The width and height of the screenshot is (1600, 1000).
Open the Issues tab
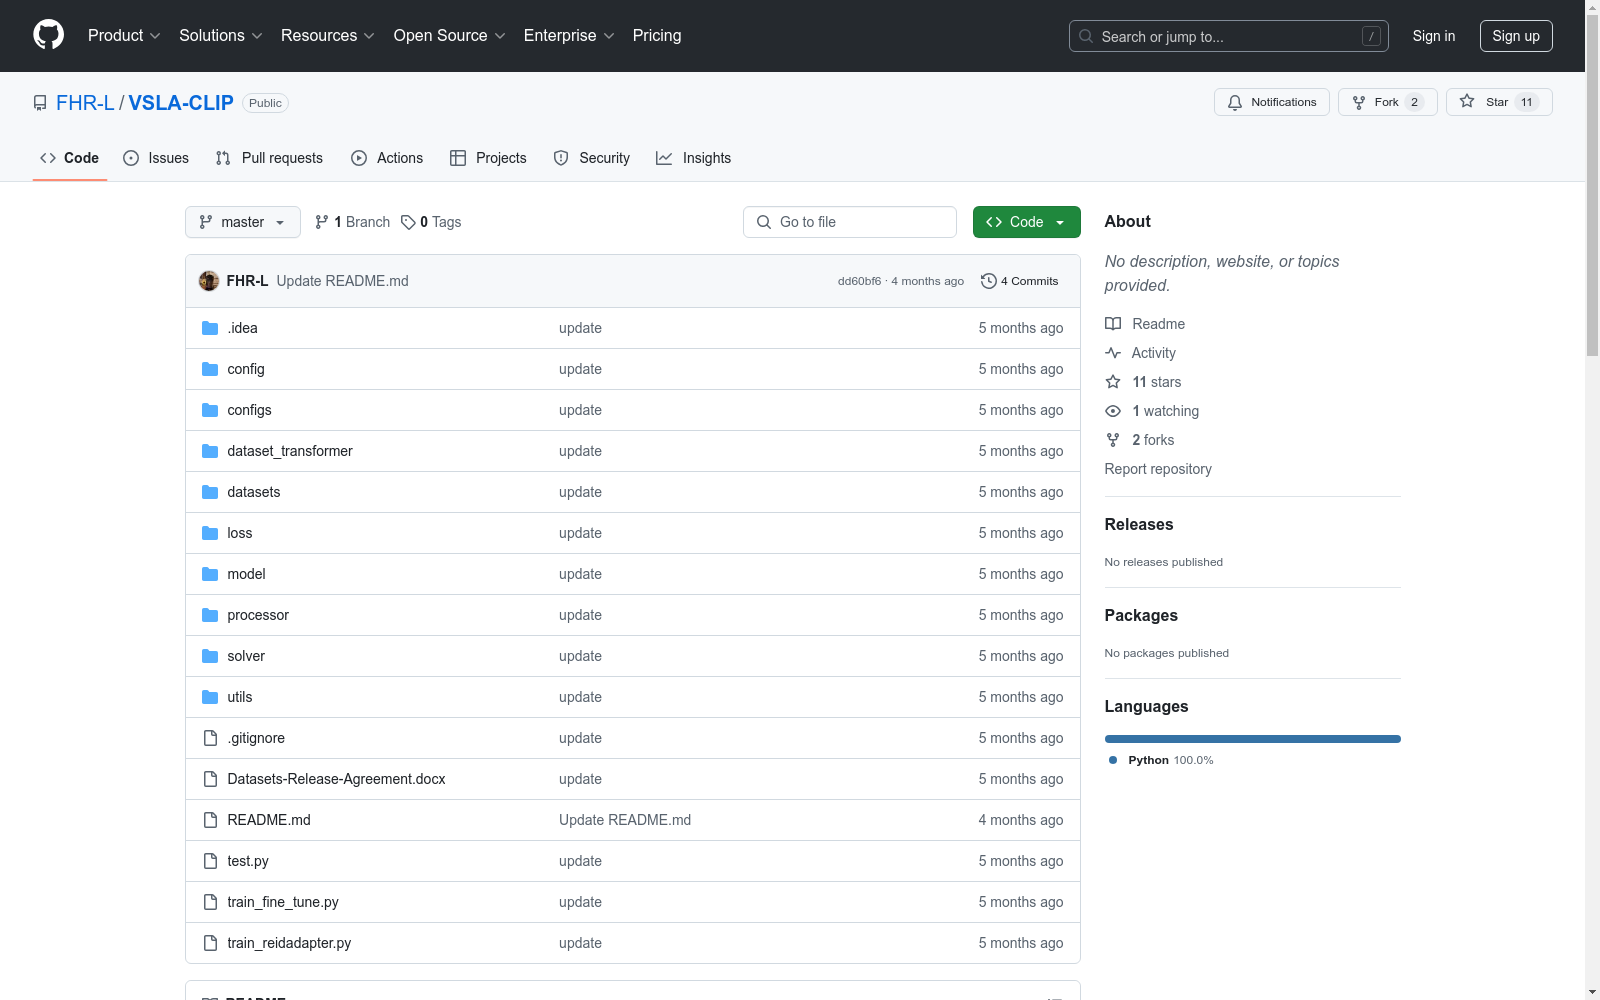tap(156, 158)
